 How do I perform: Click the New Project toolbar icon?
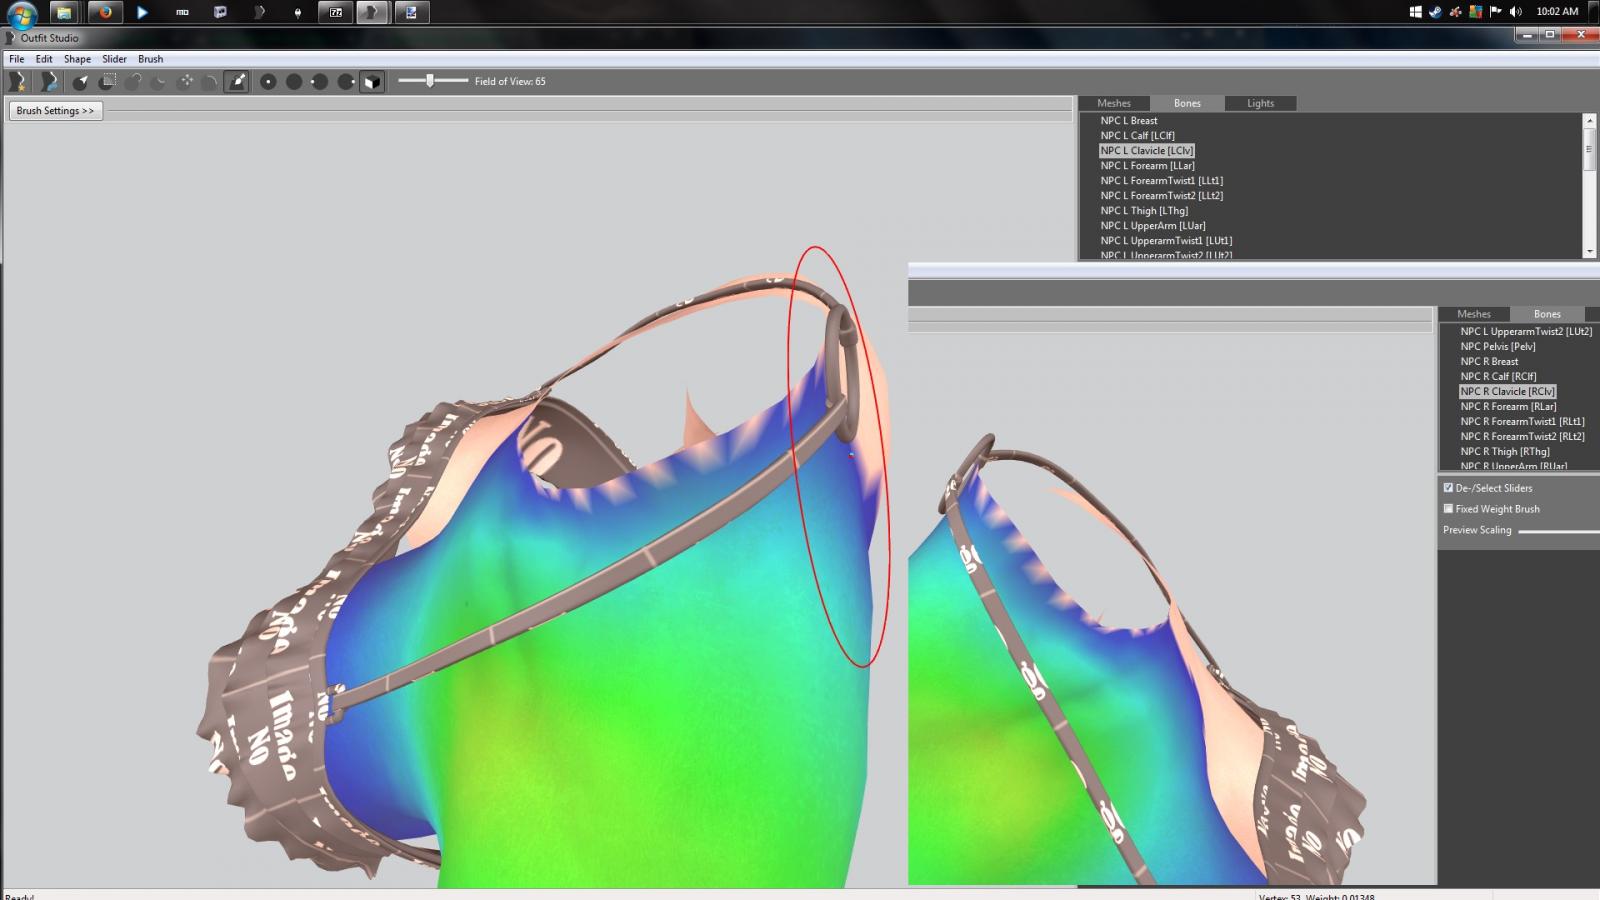click(x=18, y=82)
